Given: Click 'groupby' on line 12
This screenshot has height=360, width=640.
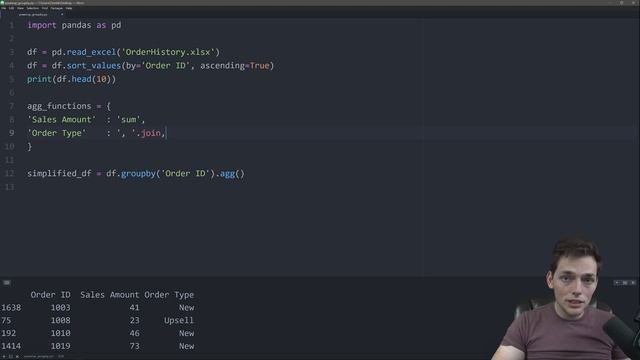Looking at the screenshot, I should point(138,173).
